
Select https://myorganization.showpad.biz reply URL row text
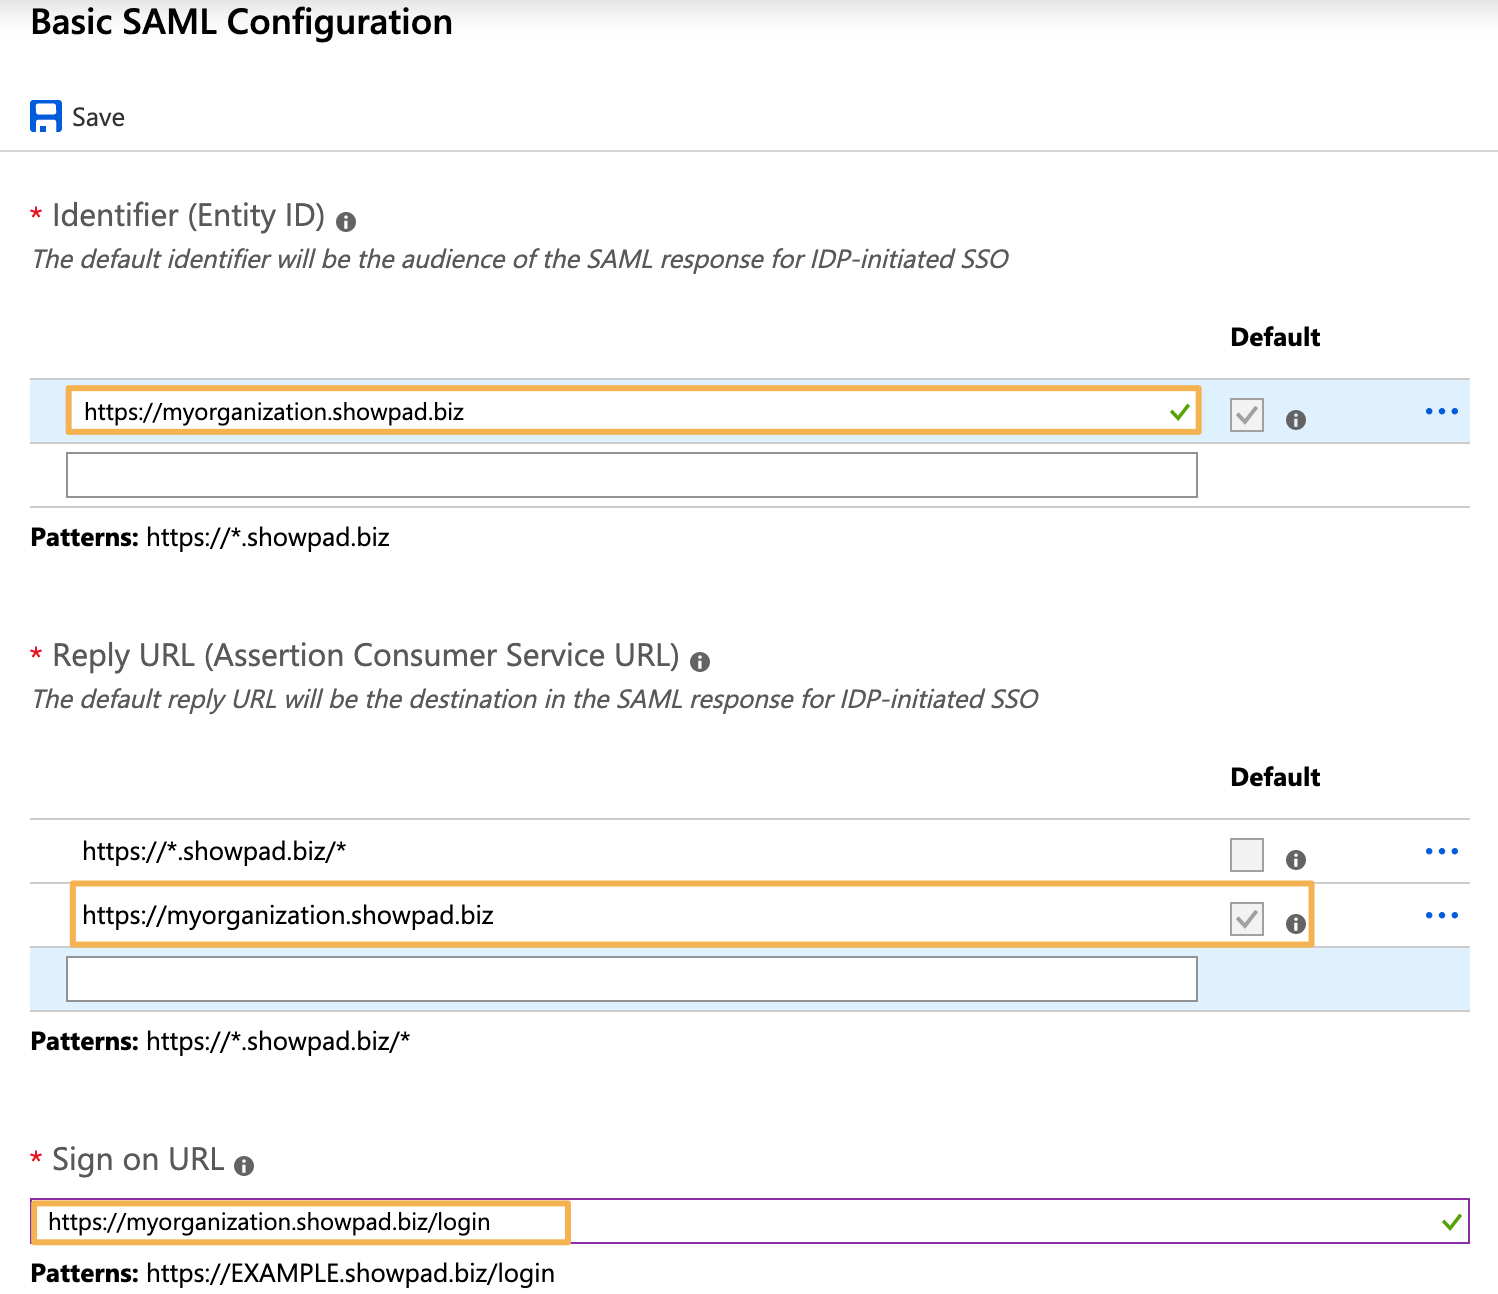(x=288, y=915)
